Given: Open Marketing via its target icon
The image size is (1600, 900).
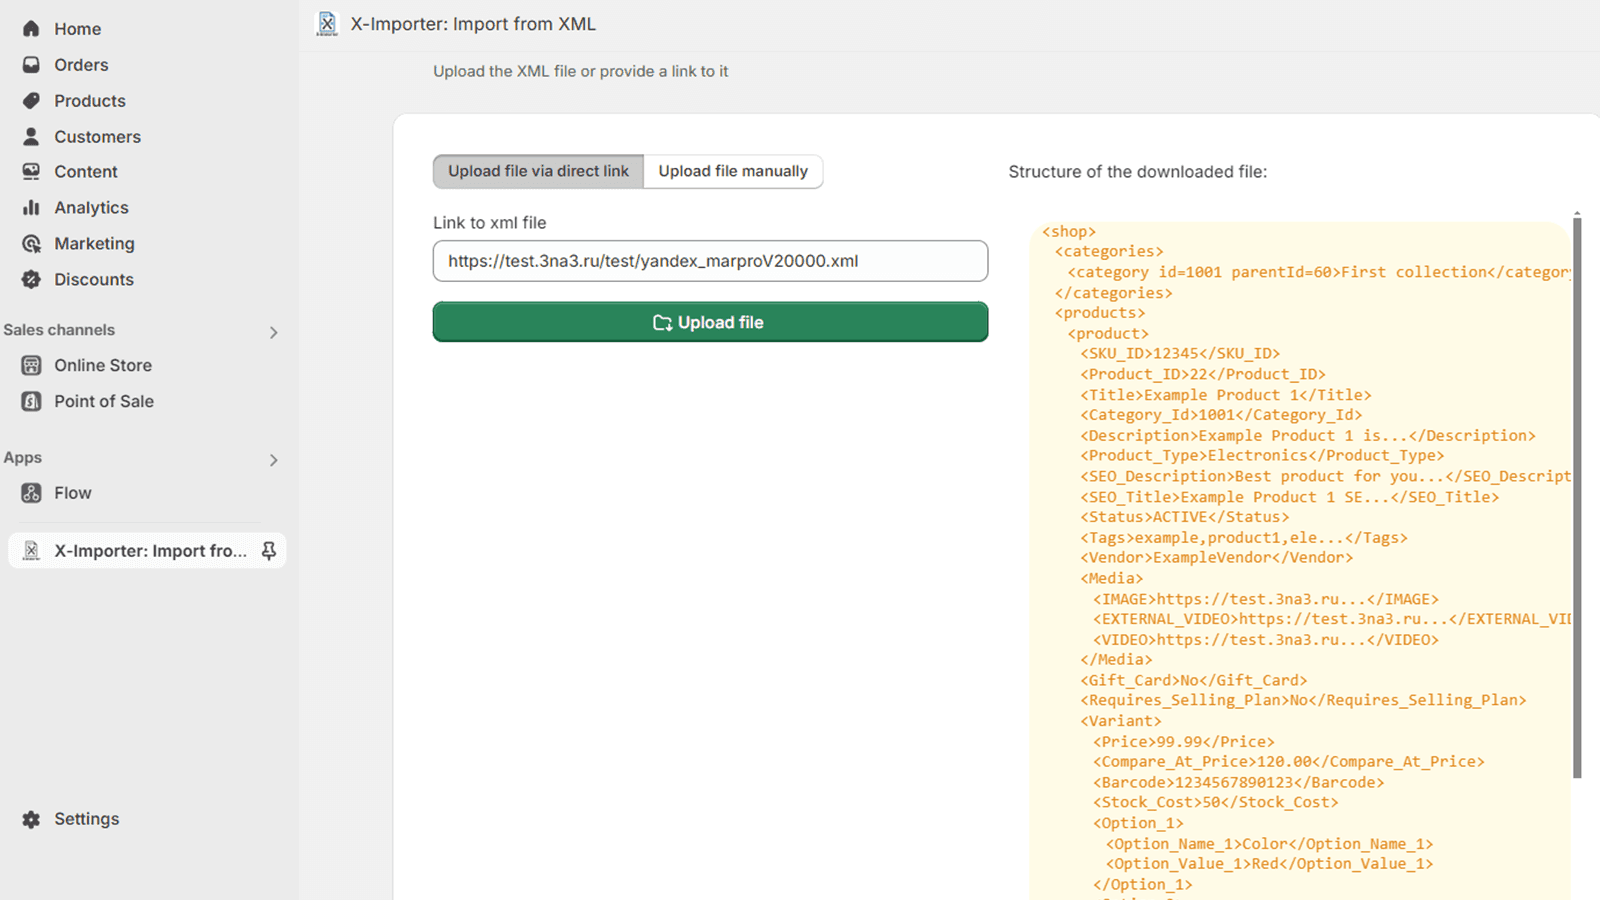Looking at the screenshot, I should [31, 244].
